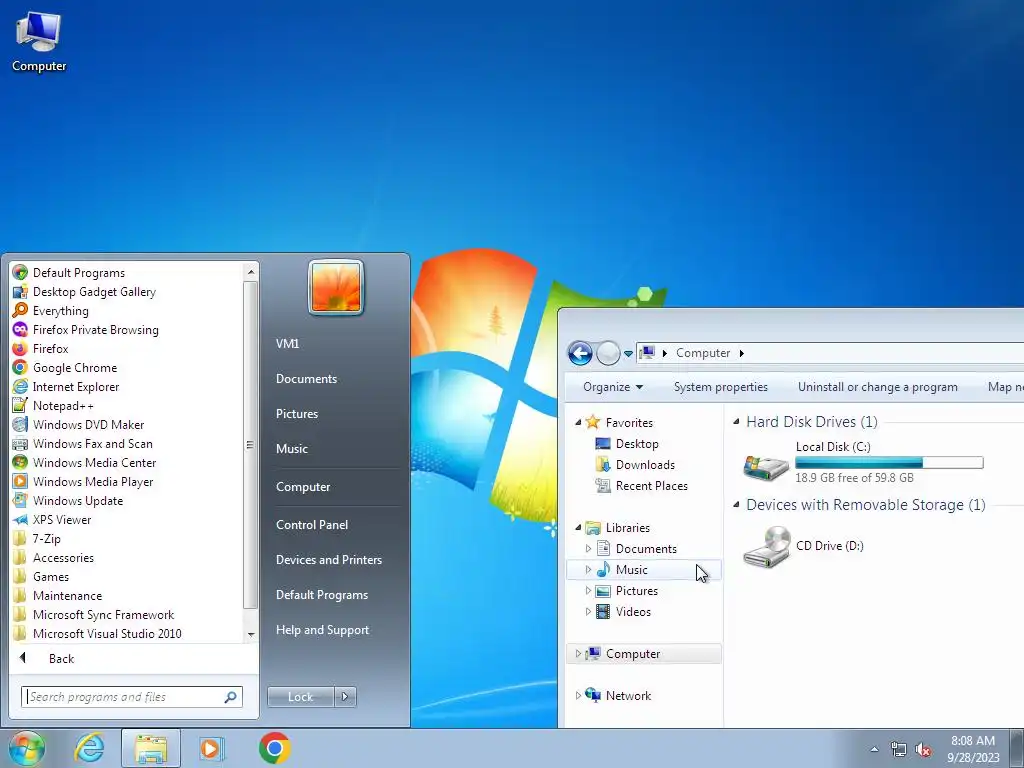Viewport: 1024px width, 768px height.
Task: Collapse the Hard Disk Drives group
Action: coord(736,422)
